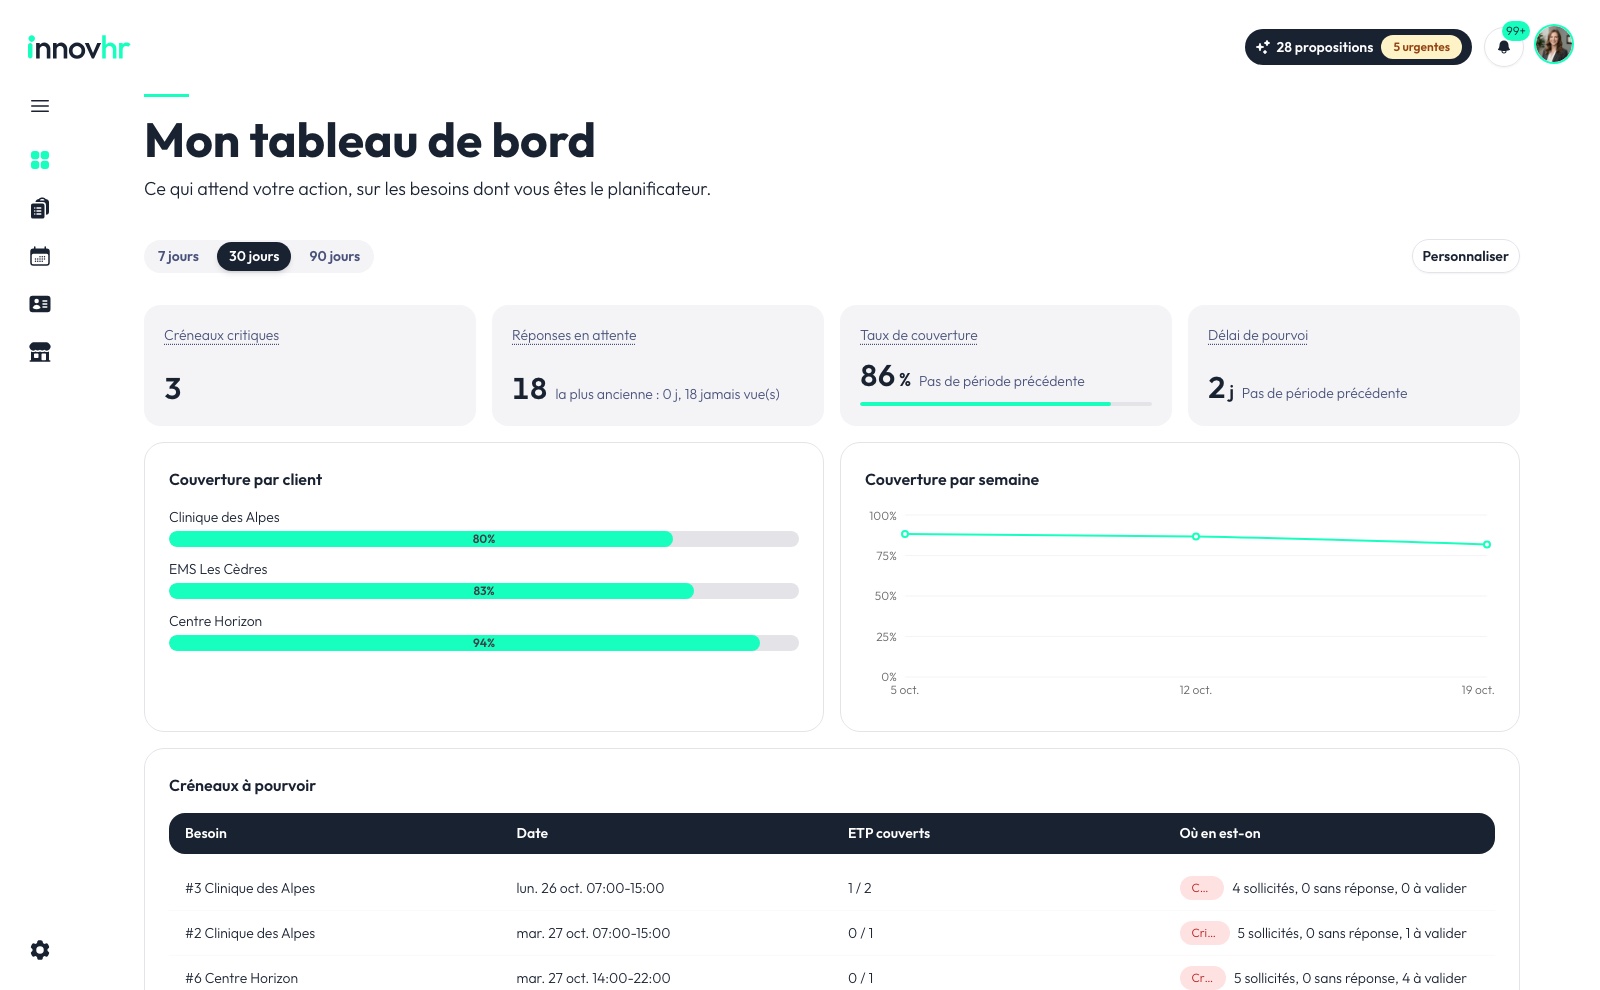Open the row #2 Clinique des Alpes
This screenshot has width=1600, height=990.
click(832, 933)
